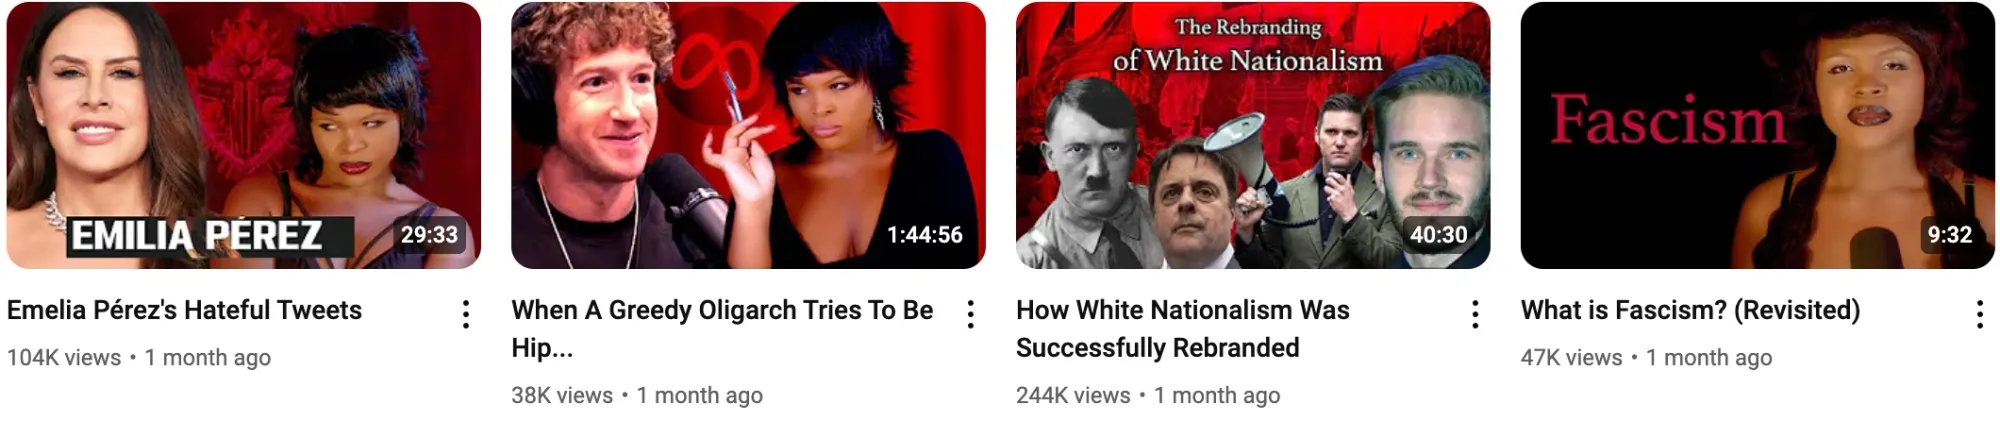The image size is (2000, 421).
Task: Open three-dot menu for What is Fascism? (Revisited)
Action: click(x=1980, y=315)
